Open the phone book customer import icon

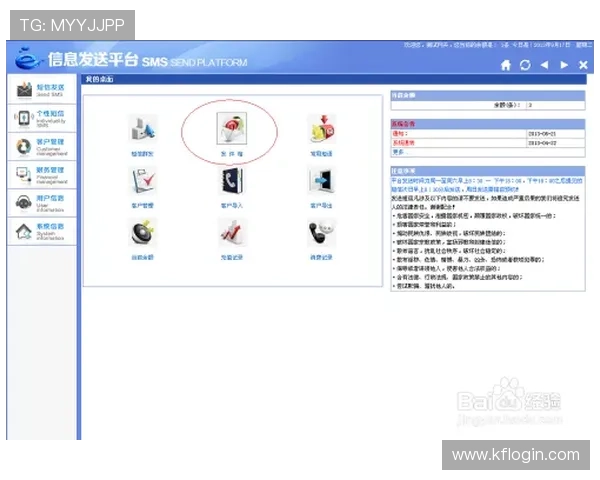tap(232, 181)
